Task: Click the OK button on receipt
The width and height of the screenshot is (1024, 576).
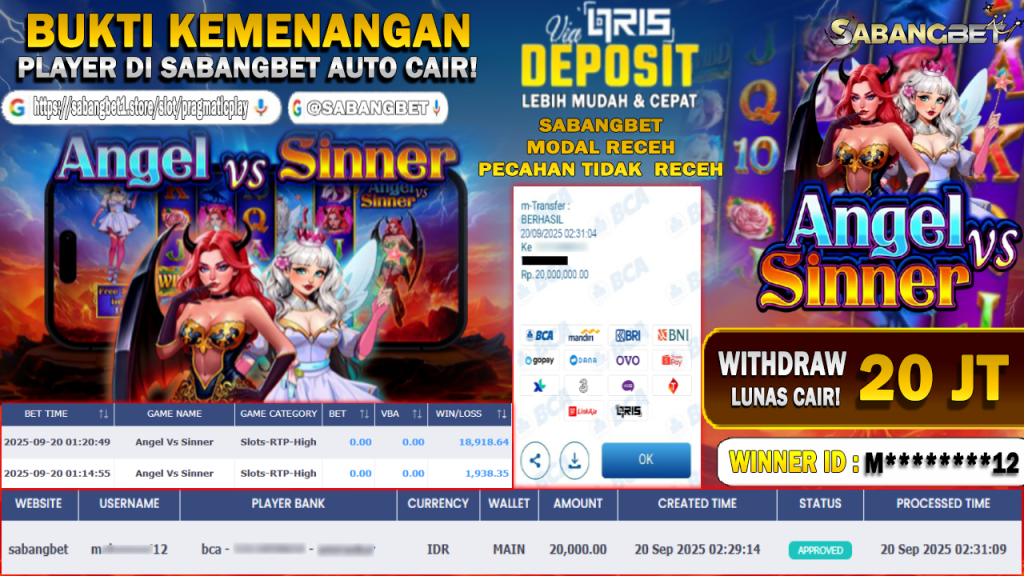Action: [646, 460]
